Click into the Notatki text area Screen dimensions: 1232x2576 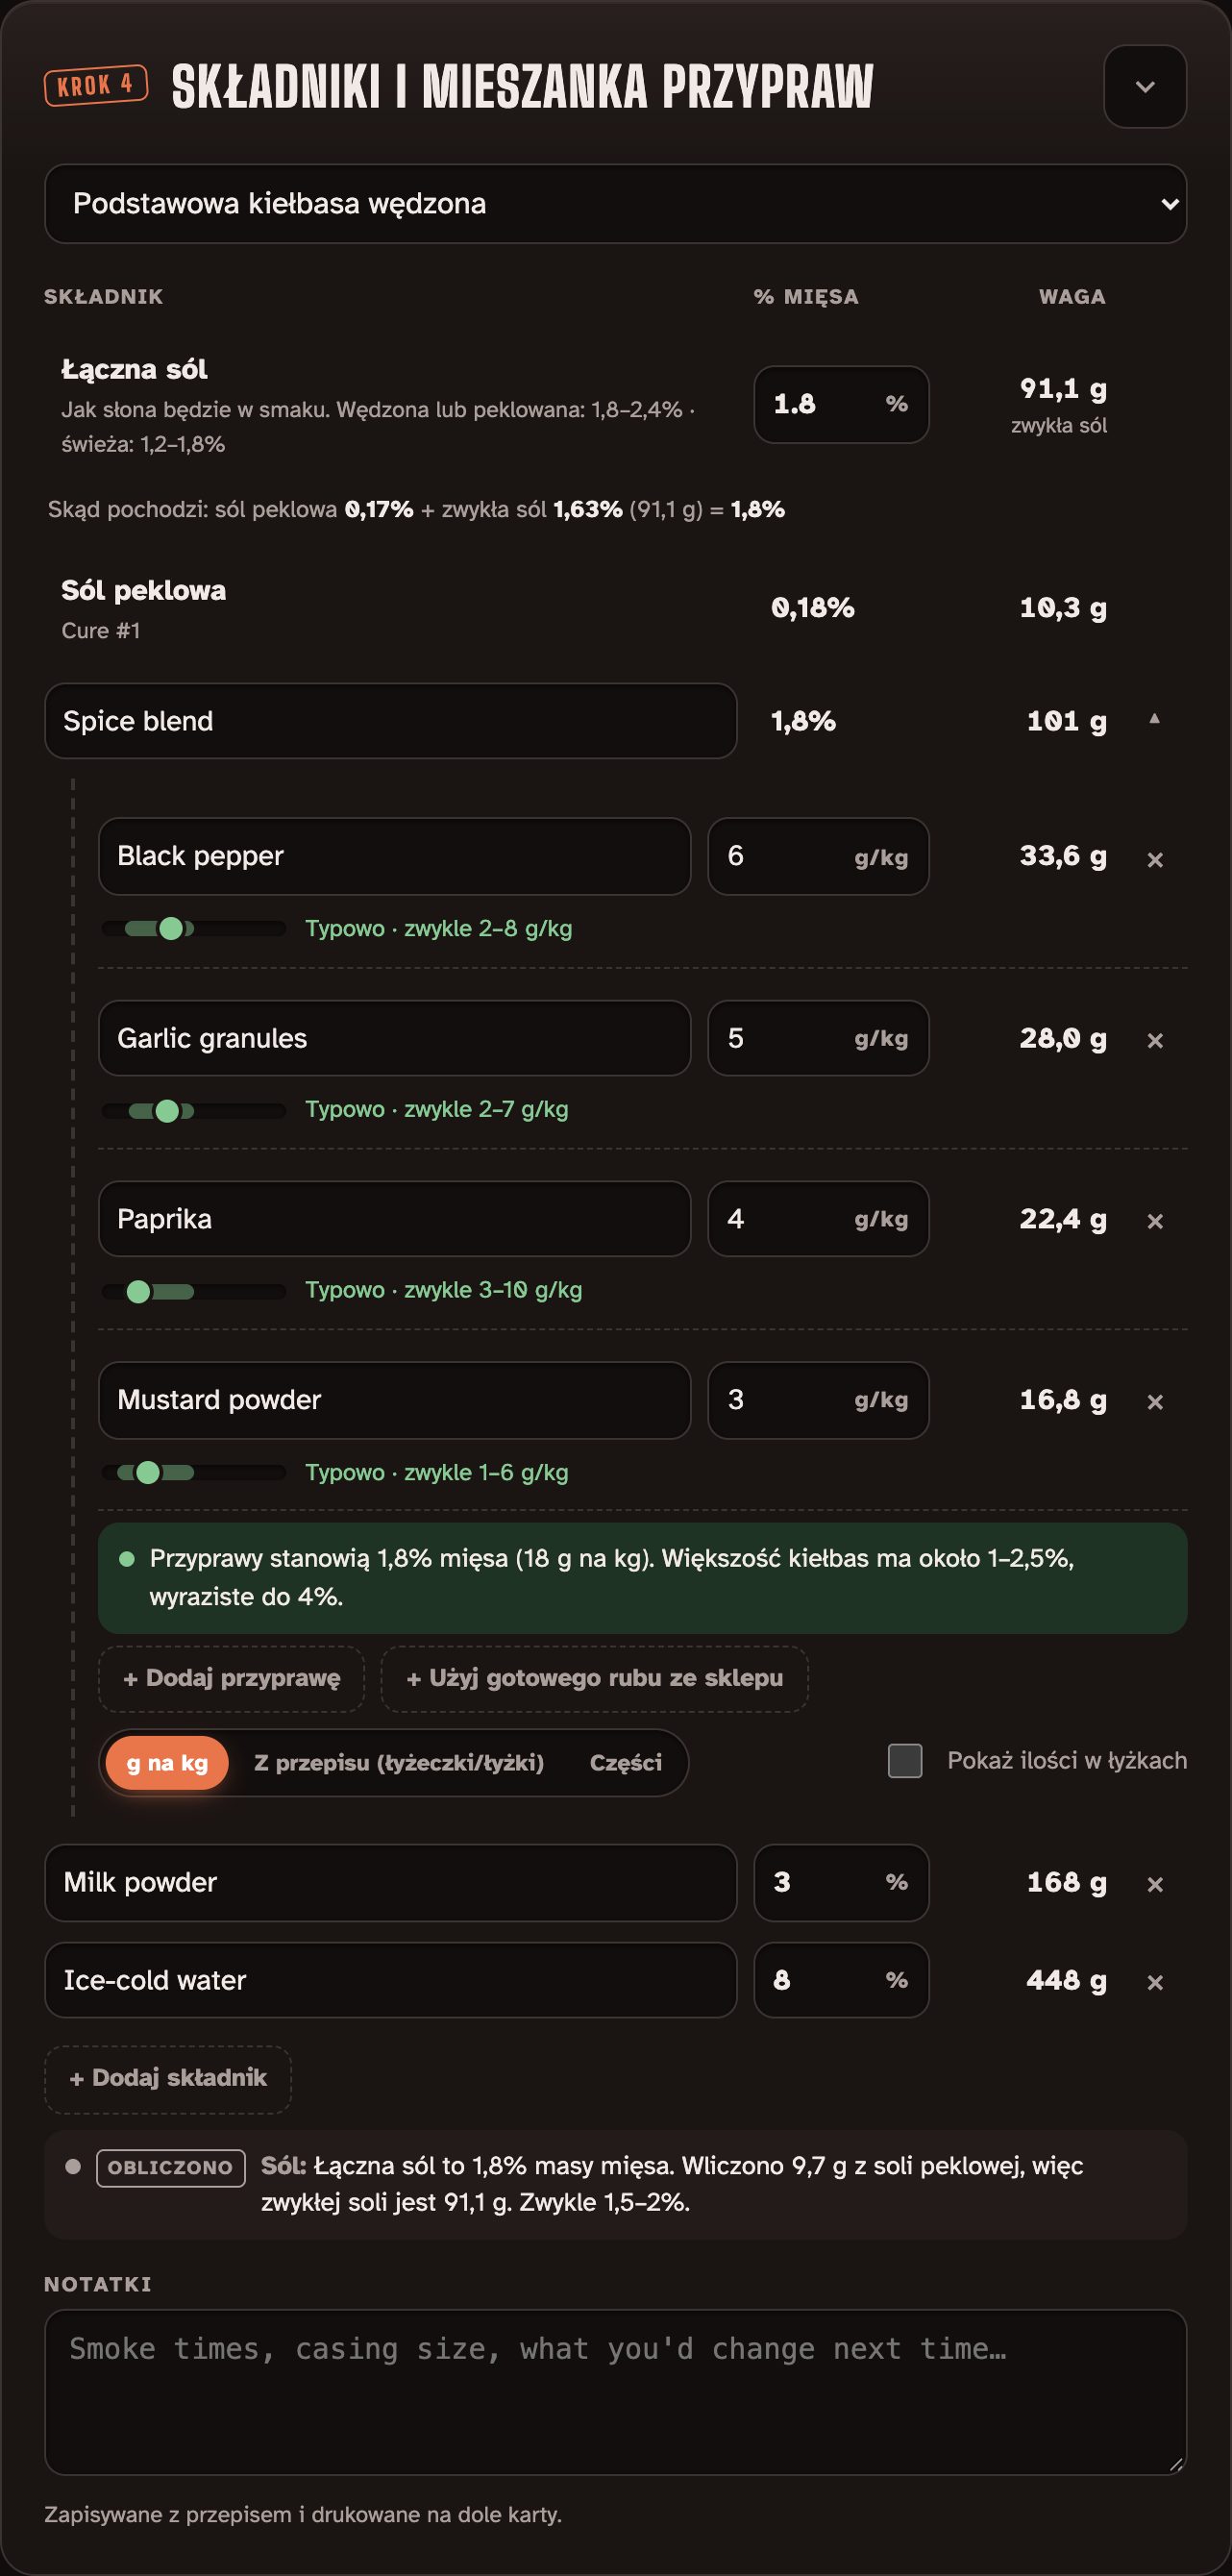coord(615,2392)
